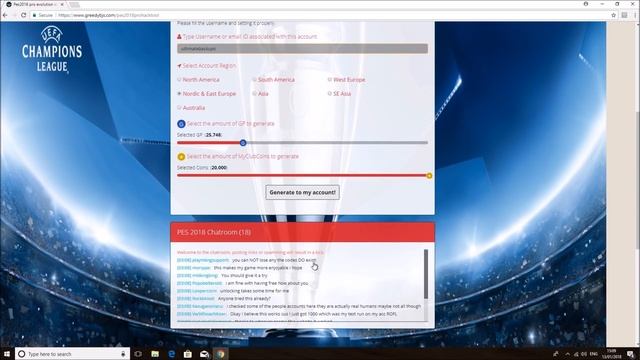Open the Action Center notification icon
The image size is (640, 360).
pyautogui.click(x=631, y=354)
